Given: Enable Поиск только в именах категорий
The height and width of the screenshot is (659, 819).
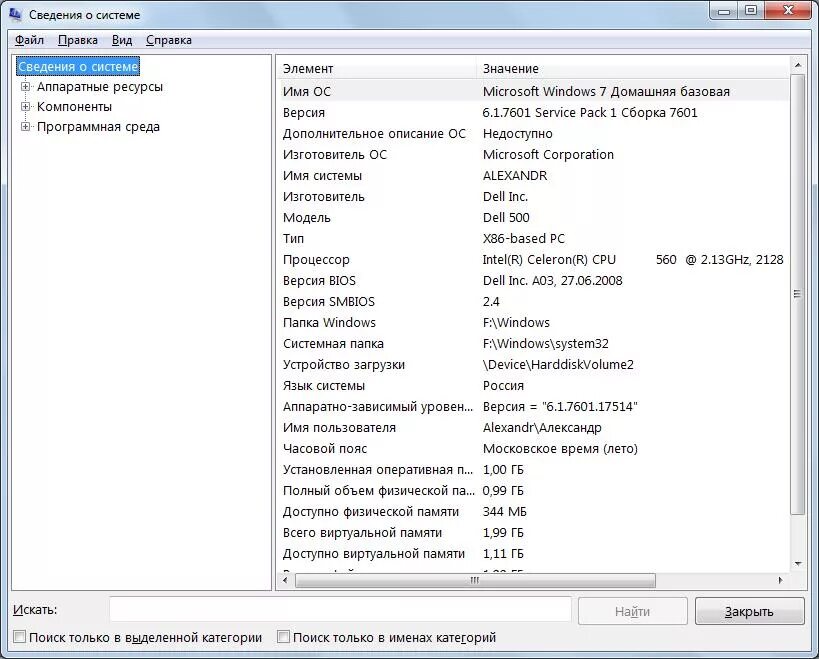Looking at the screenshot, I should tap(281, 636).
